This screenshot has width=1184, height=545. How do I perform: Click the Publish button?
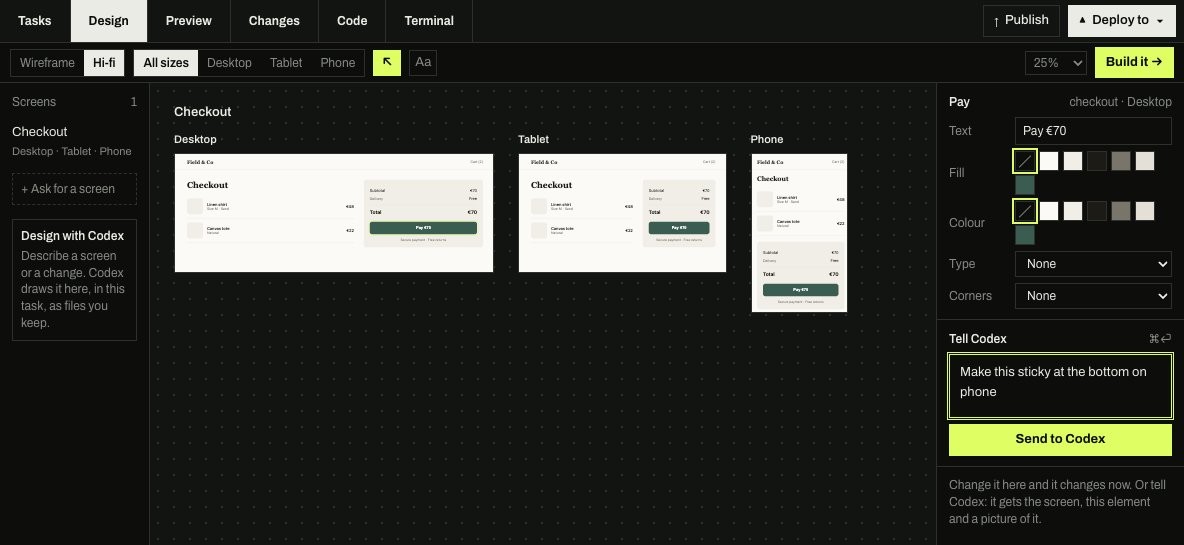1022,20
